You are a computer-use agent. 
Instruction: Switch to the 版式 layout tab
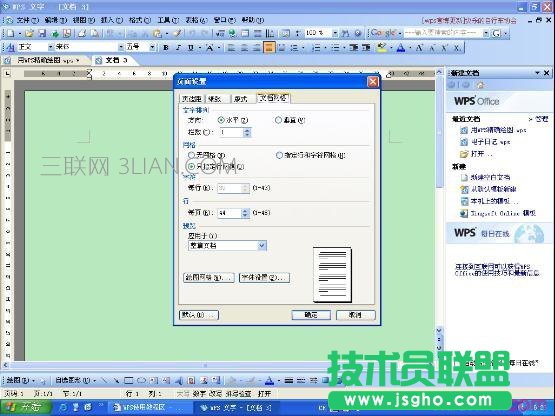(242, 99)
